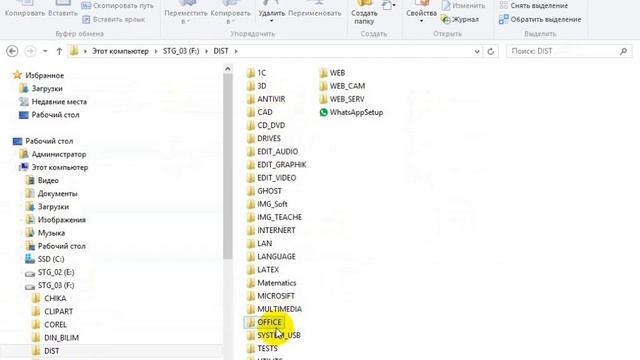Viewport: 640px width, 360px height.
Task: Select 'STG_03 (F:)' drive in tree
Action: (50, 285)
